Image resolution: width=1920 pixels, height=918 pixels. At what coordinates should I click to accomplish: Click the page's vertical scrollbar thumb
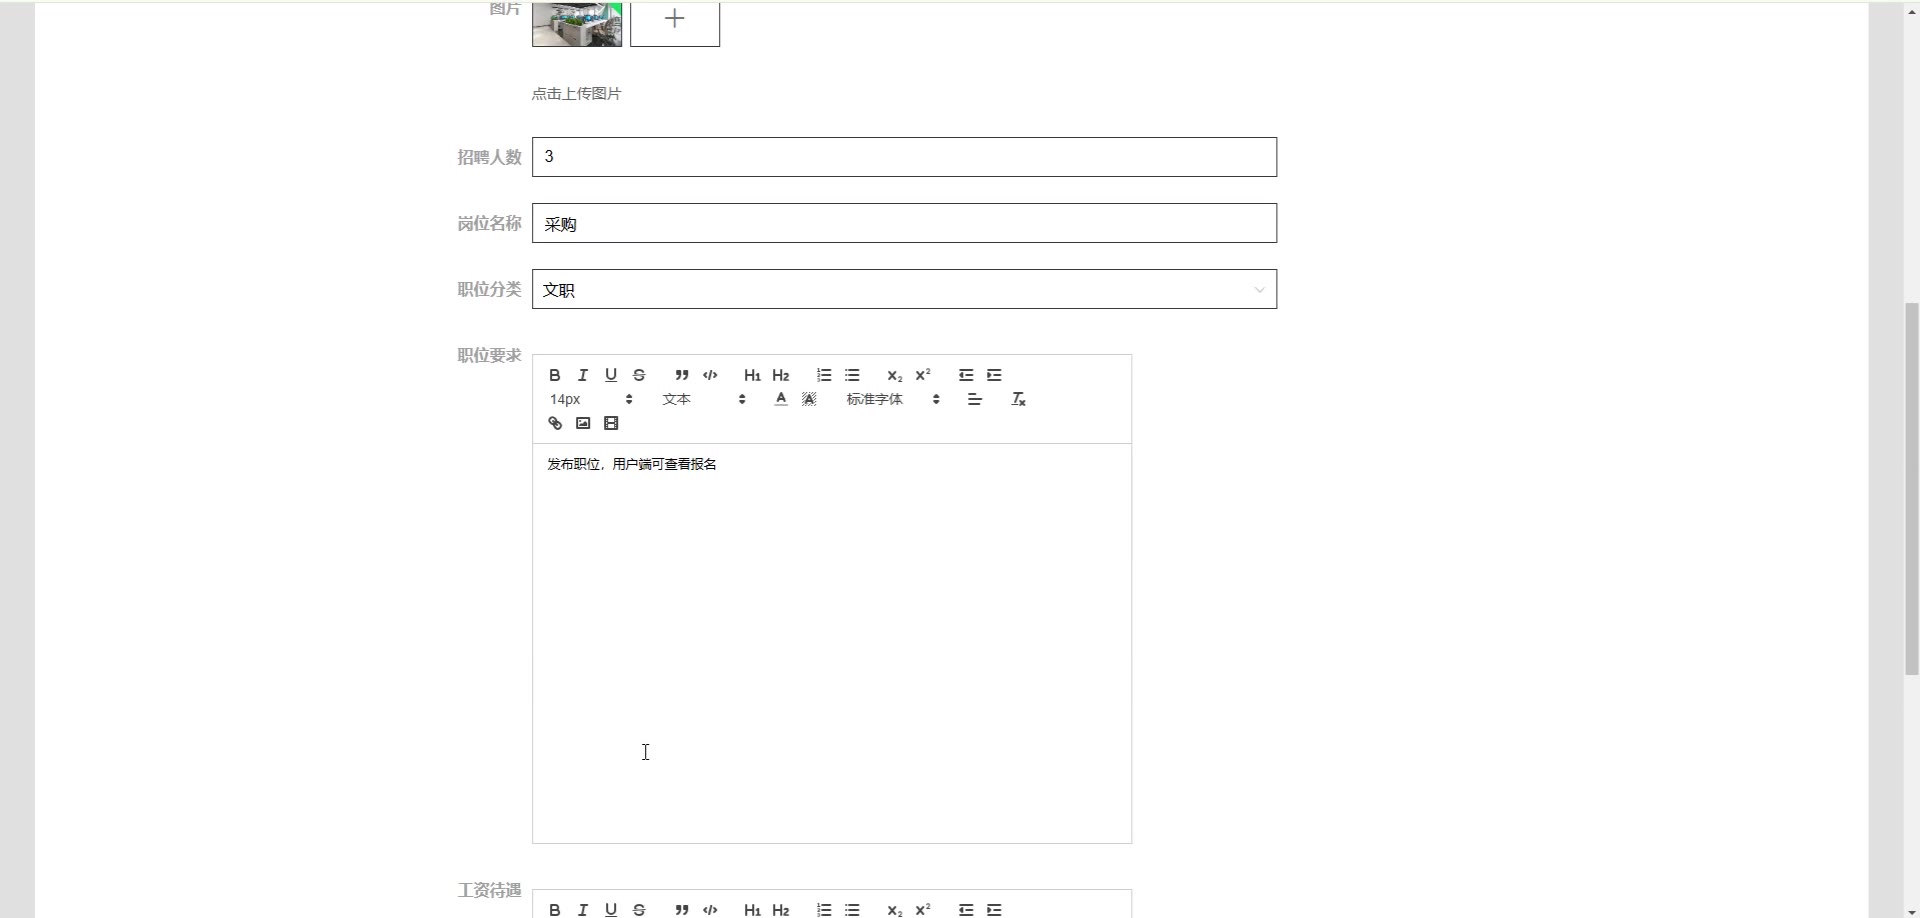pyautogui.click(x=1911, y=488)
